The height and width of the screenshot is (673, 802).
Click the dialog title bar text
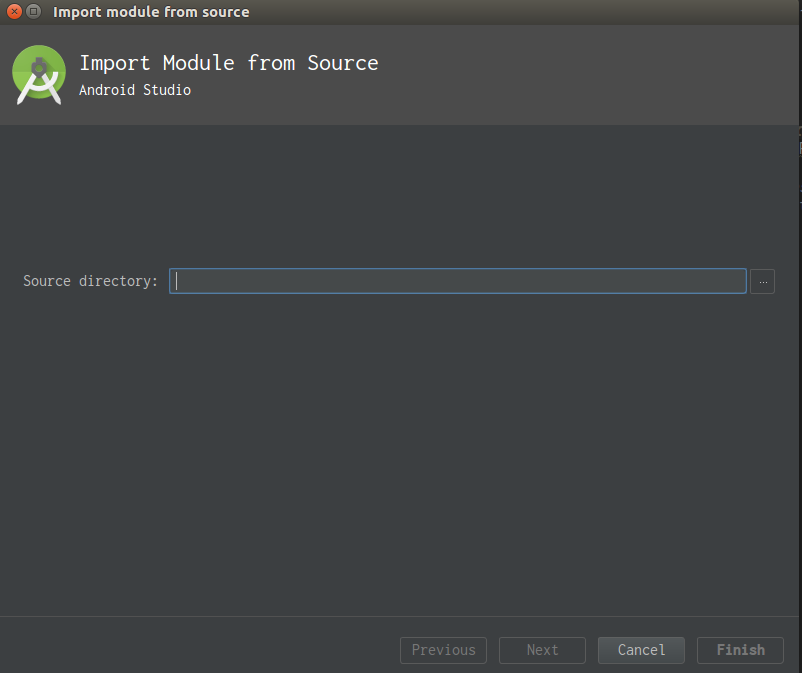click(151, 12)
